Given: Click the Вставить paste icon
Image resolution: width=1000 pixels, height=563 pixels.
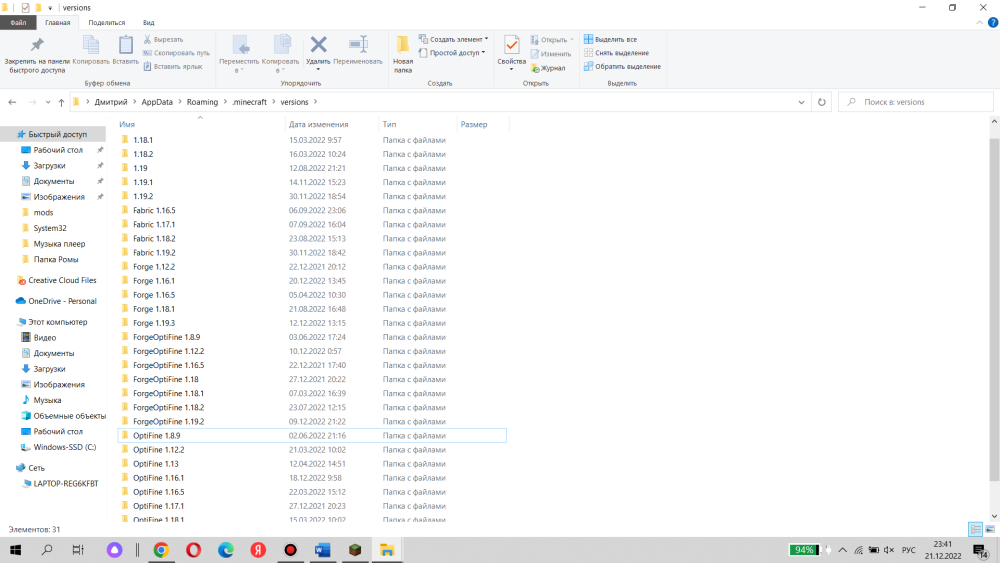Looking at the screenshot, I should coord(126,50).
